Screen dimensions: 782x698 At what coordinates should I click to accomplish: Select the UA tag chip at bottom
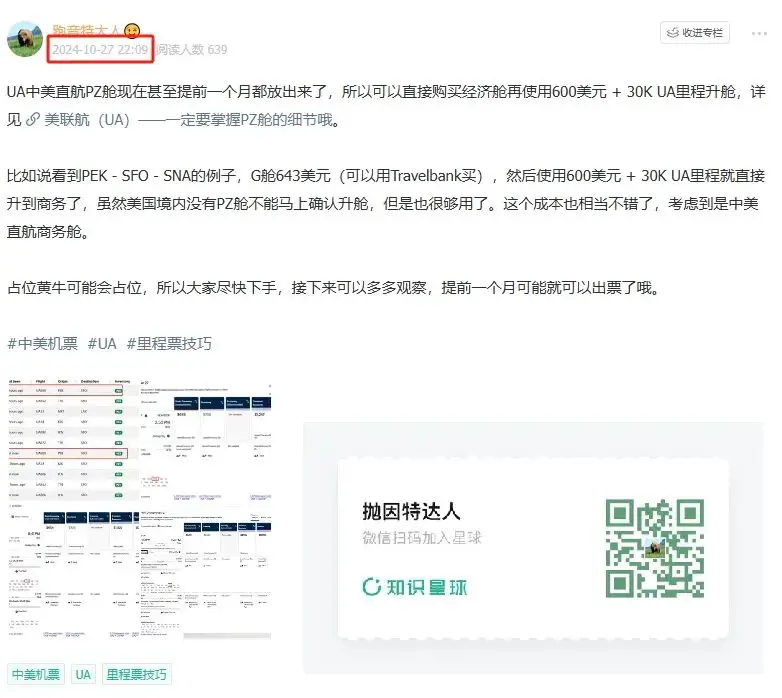(x=83, y=675)
